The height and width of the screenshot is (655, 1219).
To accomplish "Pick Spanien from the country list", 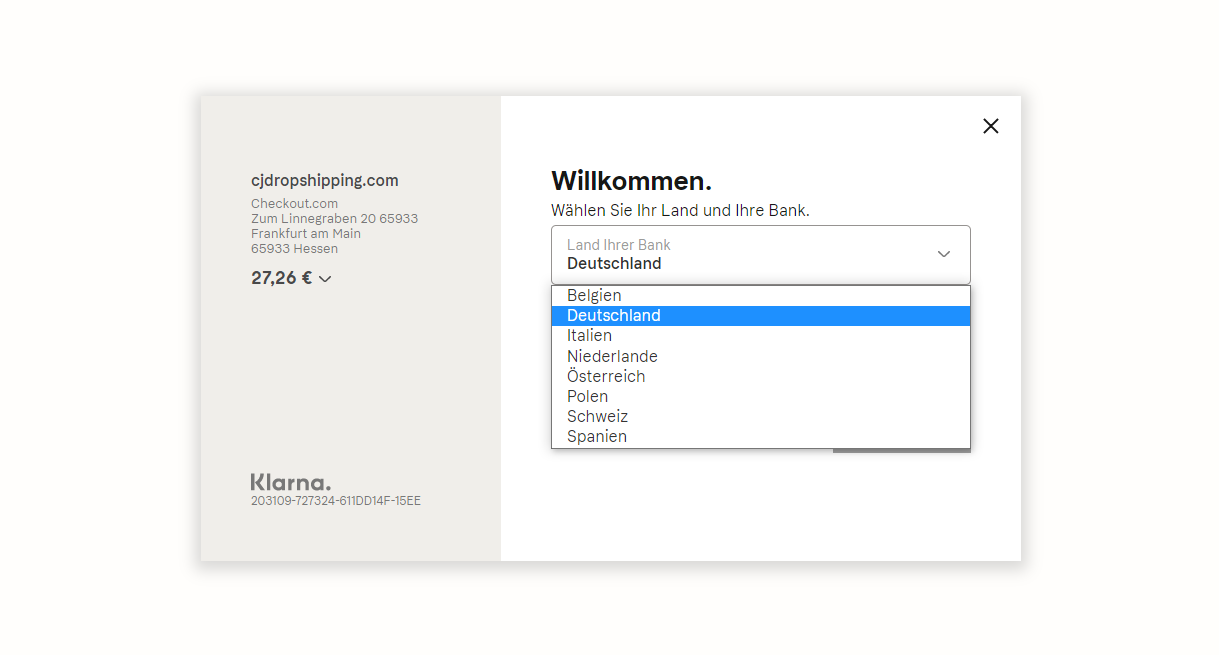I will [597, 436].
